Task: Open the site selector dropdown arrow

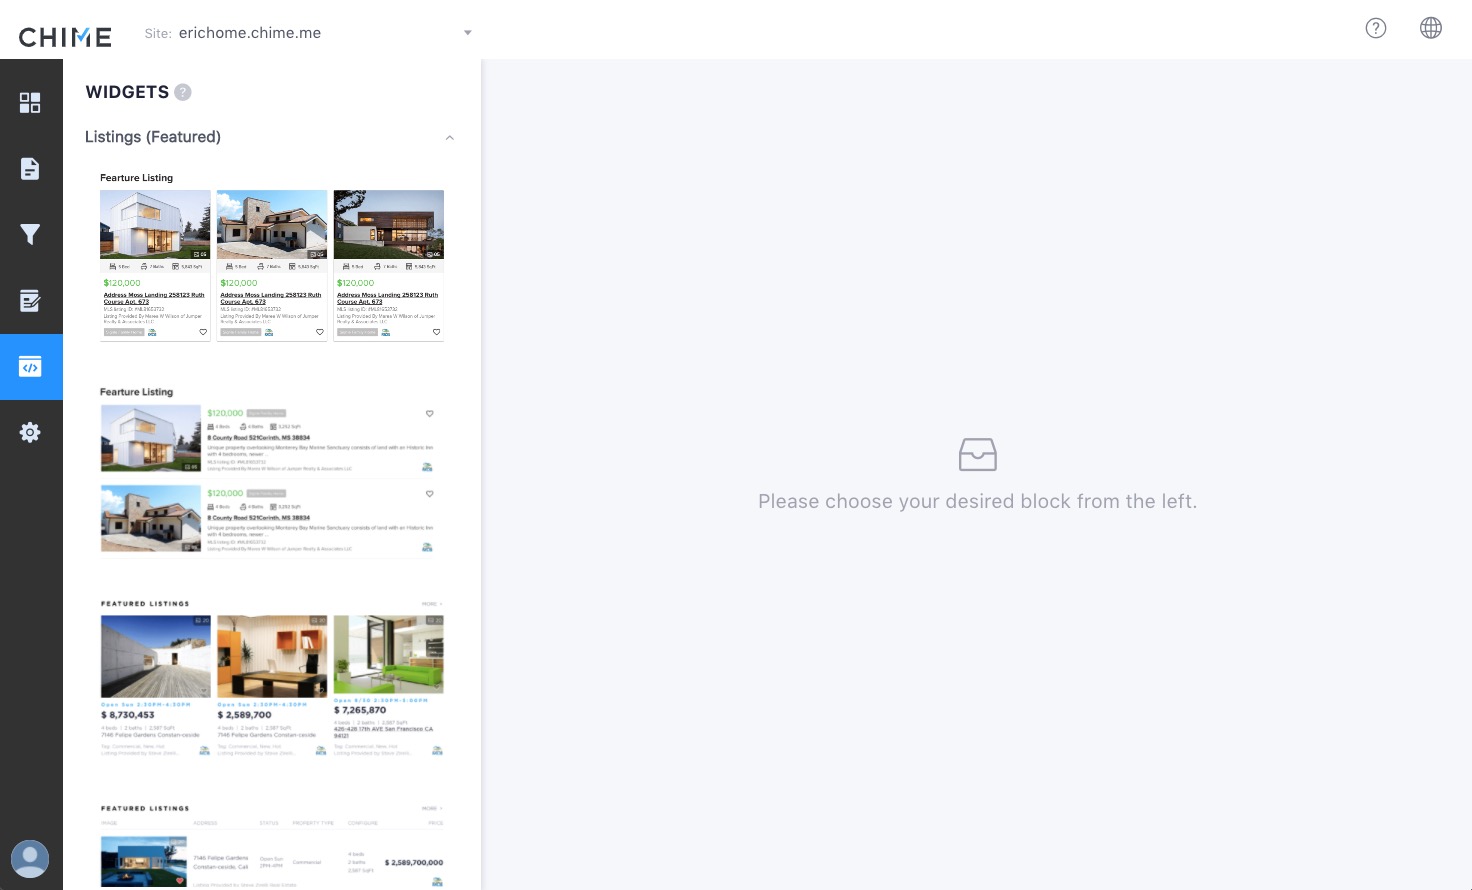Action: tap(467, 33)
